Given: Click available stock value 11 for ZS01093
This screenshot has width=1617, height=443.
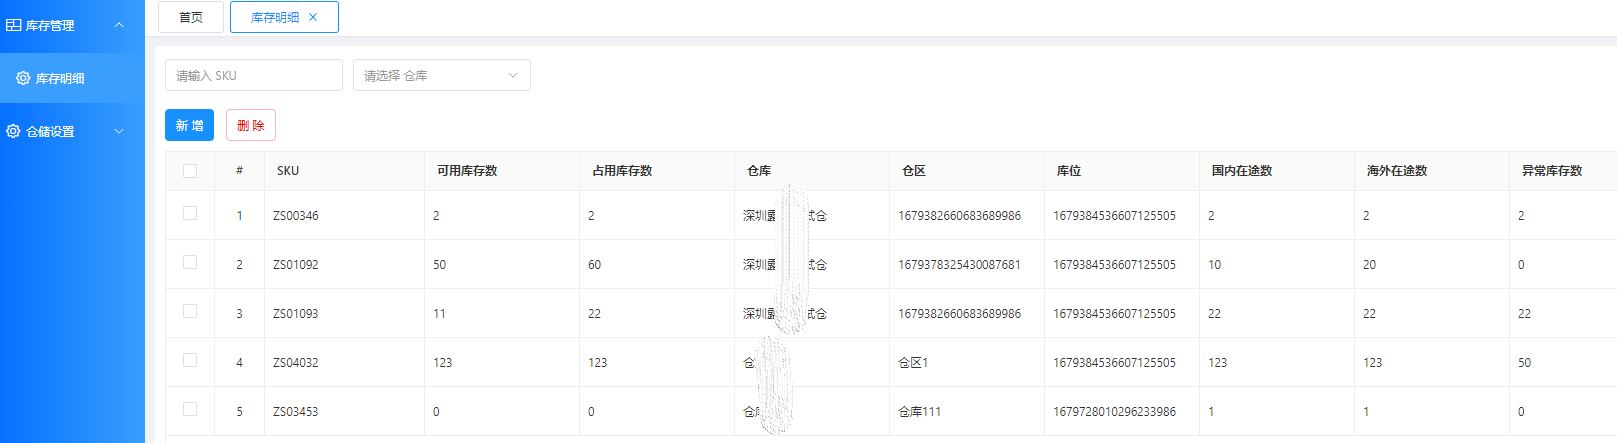Looking at the screenshot, I should click(x=439, y=314).
